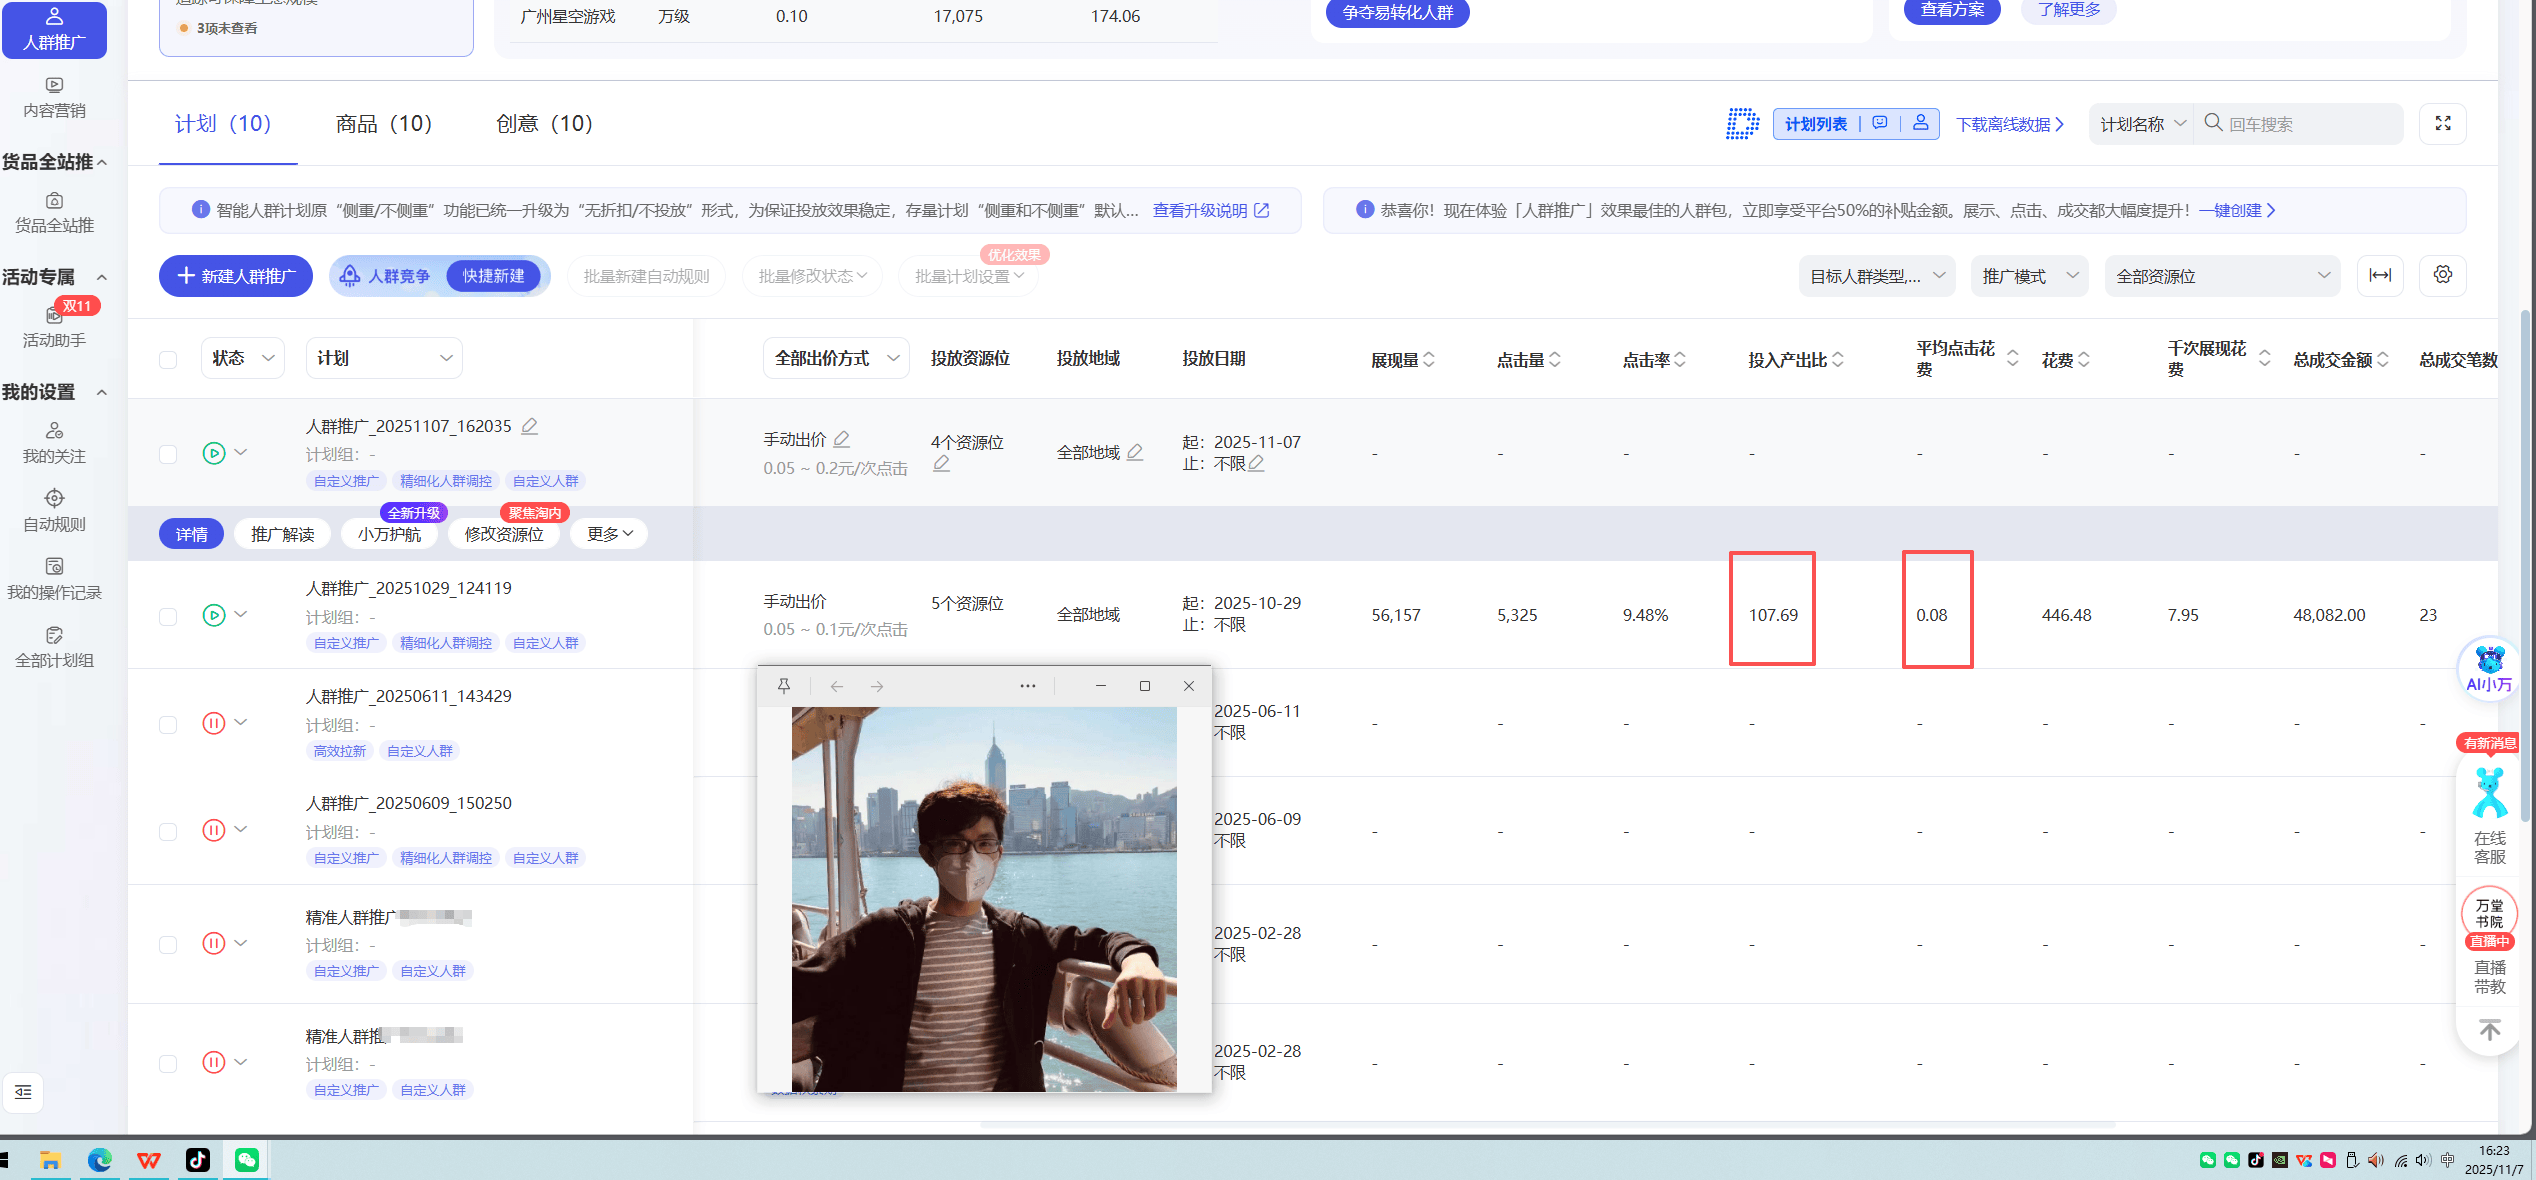This screenshot has width=2536, height=1180.
Task: Switch to the 创意 (10) tab
Action: tap(544, 123)
